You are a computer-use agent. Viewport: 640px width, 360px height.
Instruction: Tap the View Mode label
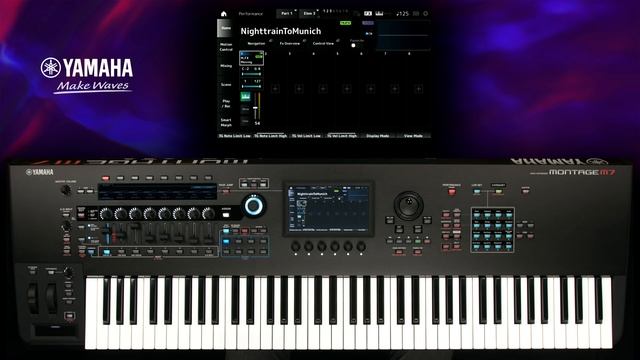pos(413,136)
